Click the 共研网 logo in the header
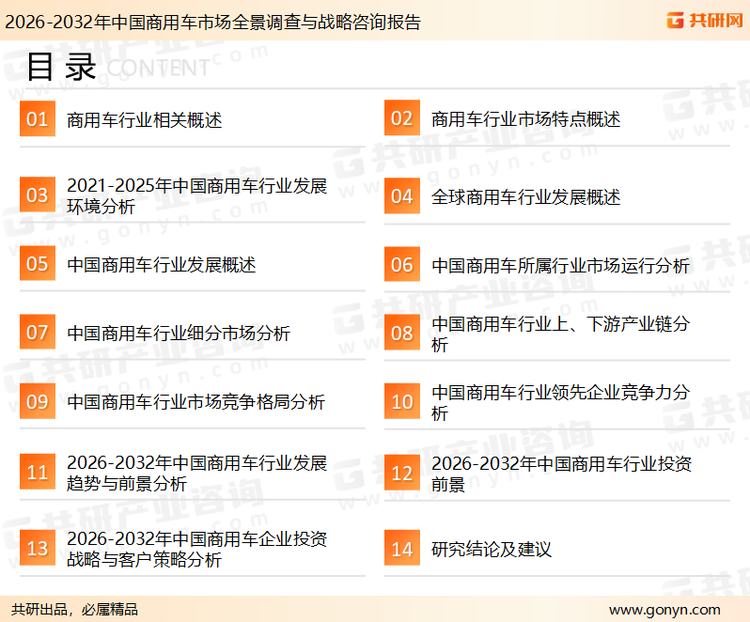750x622 pixels. pos(705,20)
